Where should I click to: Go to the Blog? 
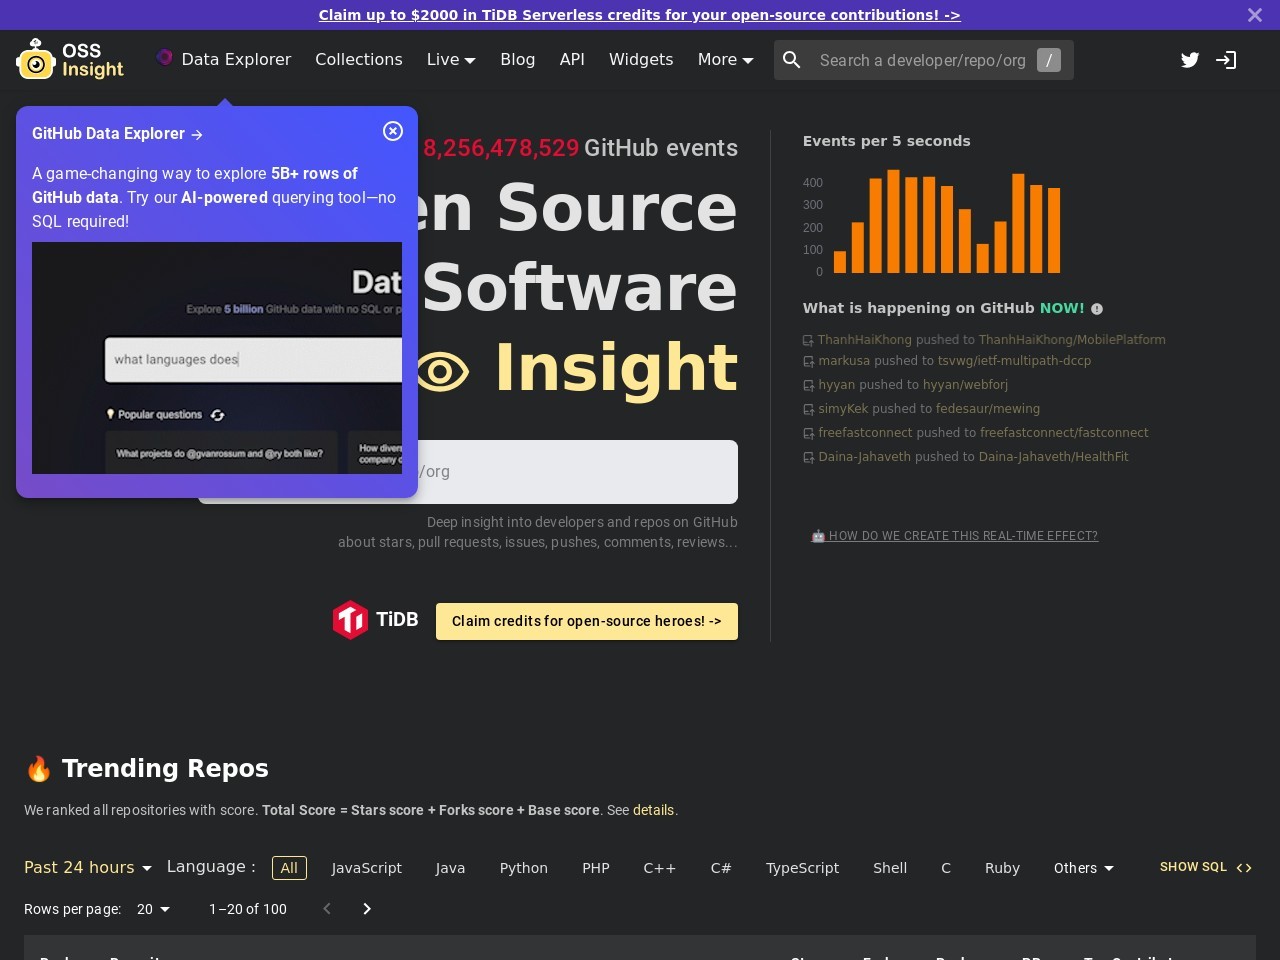518,60
